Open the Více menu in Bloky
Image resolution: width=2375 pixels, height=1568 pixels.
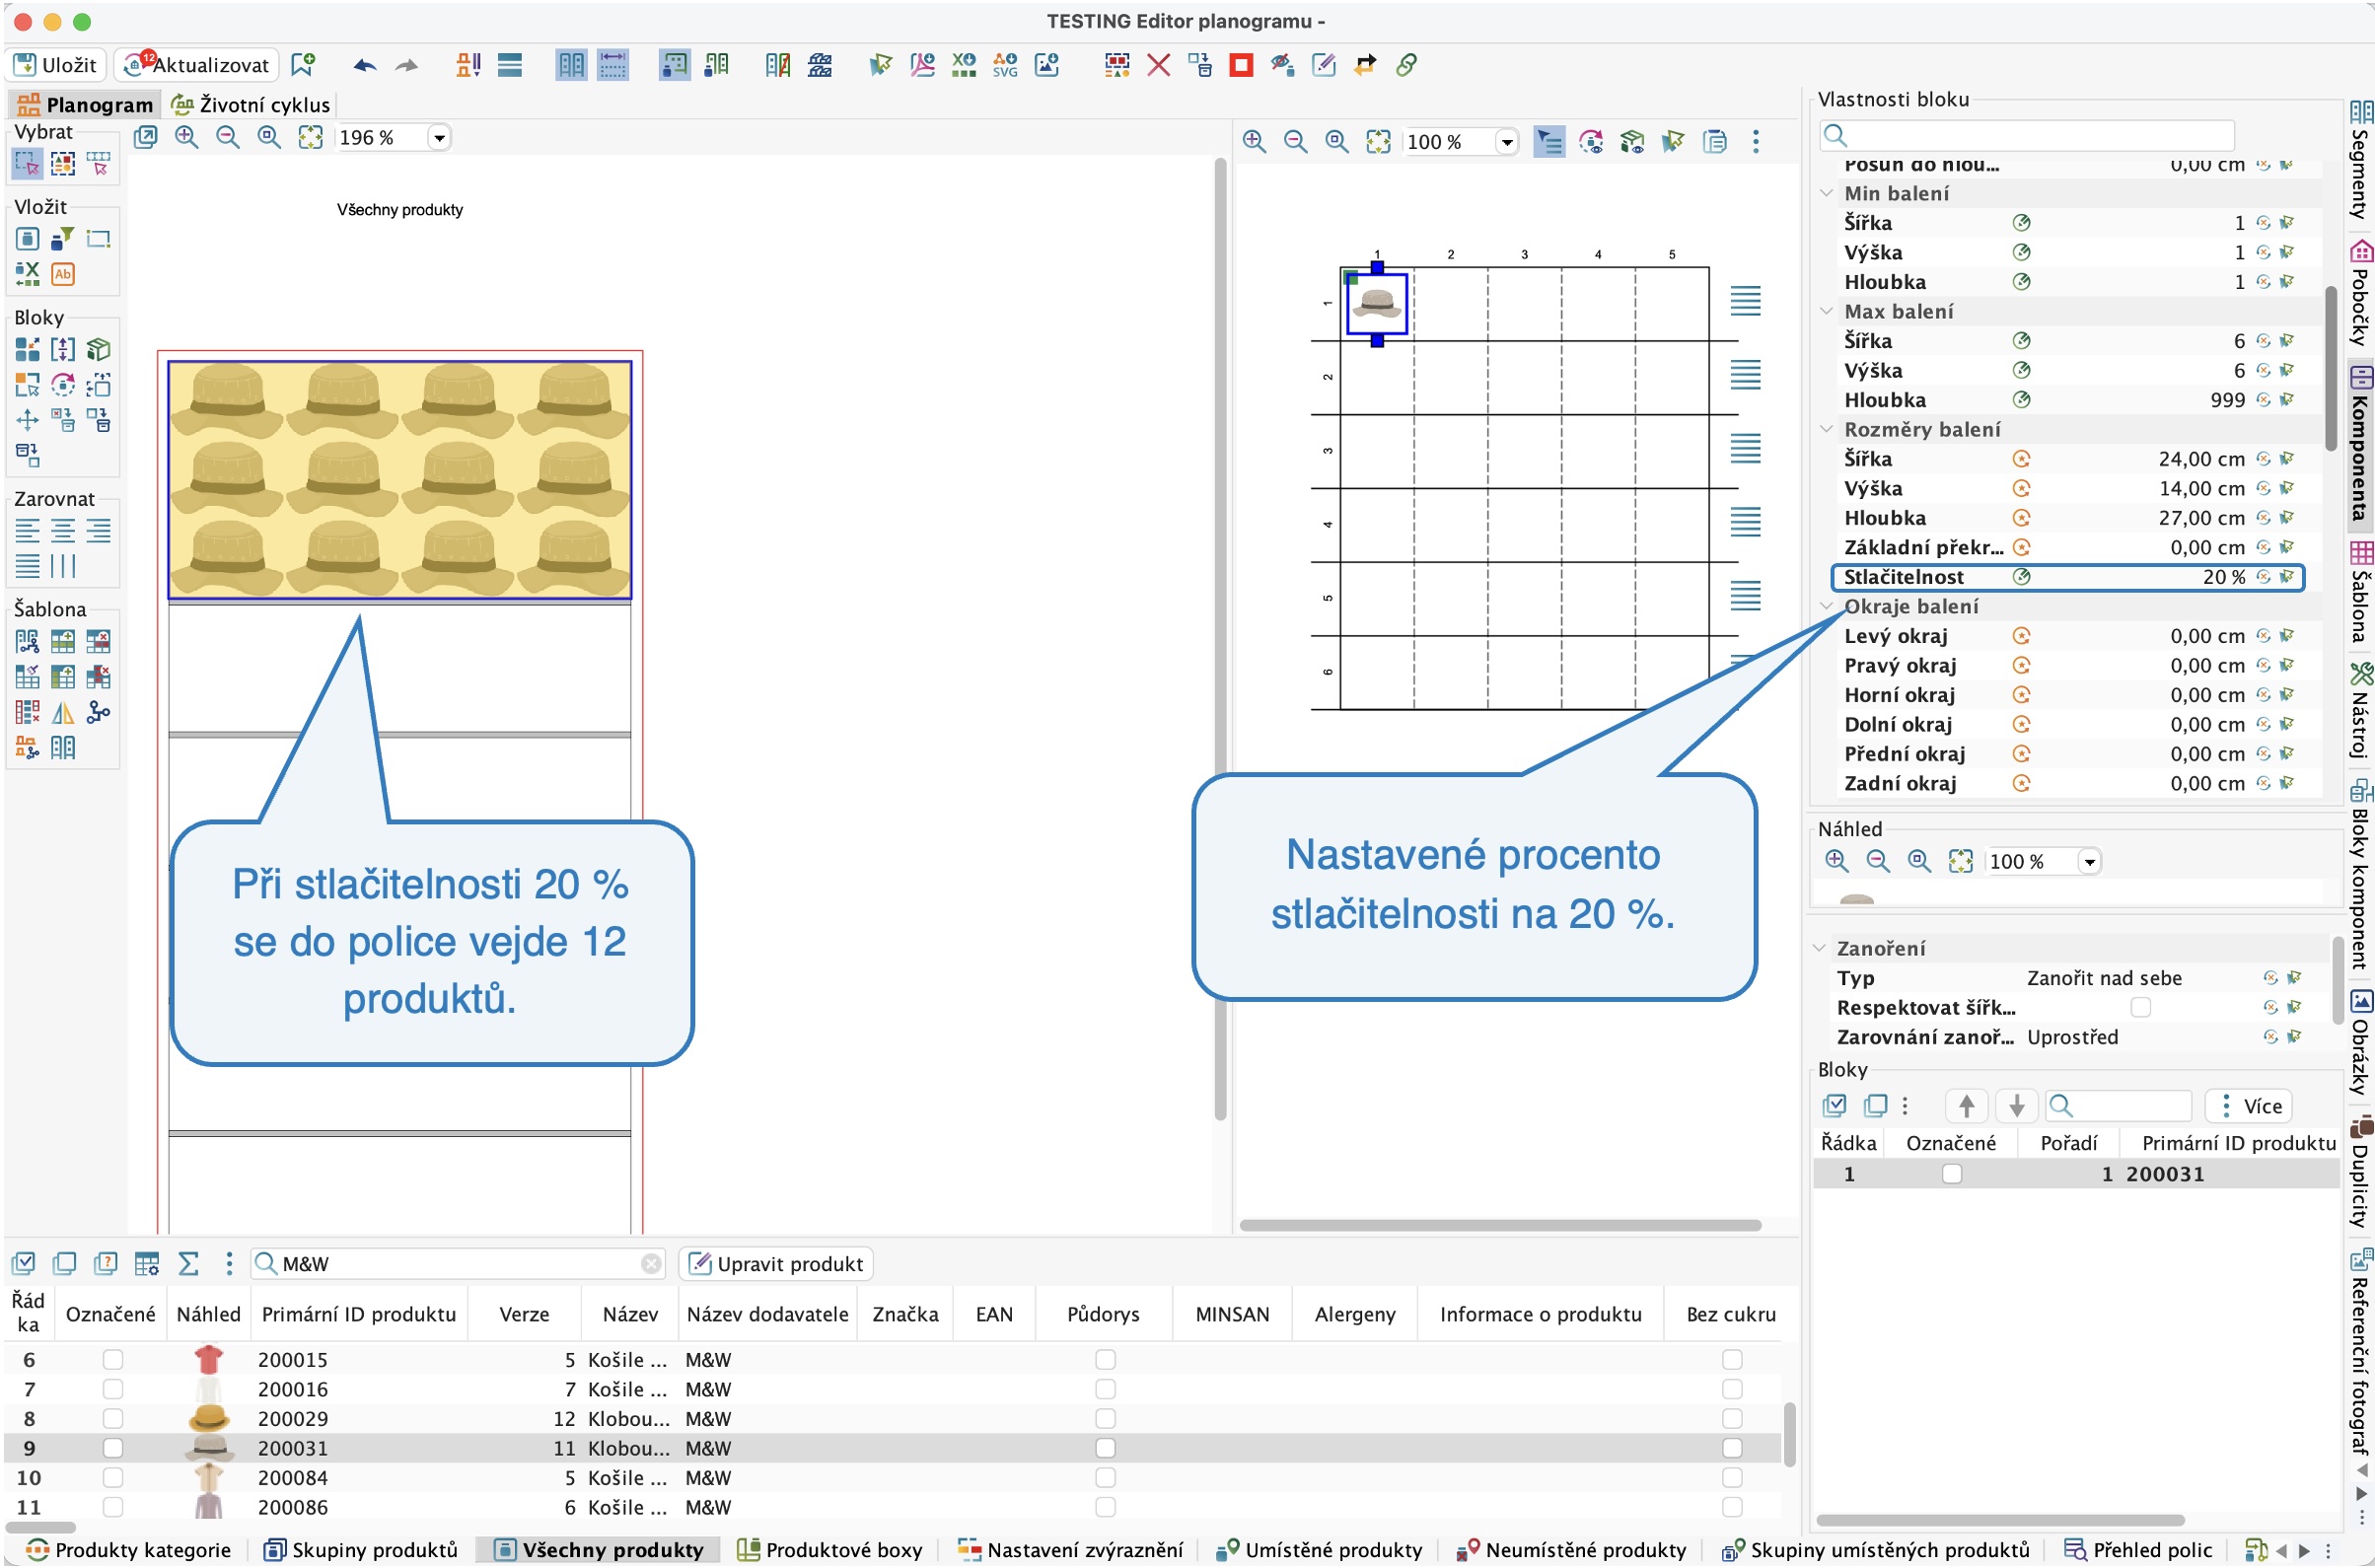point(2249,1105)
